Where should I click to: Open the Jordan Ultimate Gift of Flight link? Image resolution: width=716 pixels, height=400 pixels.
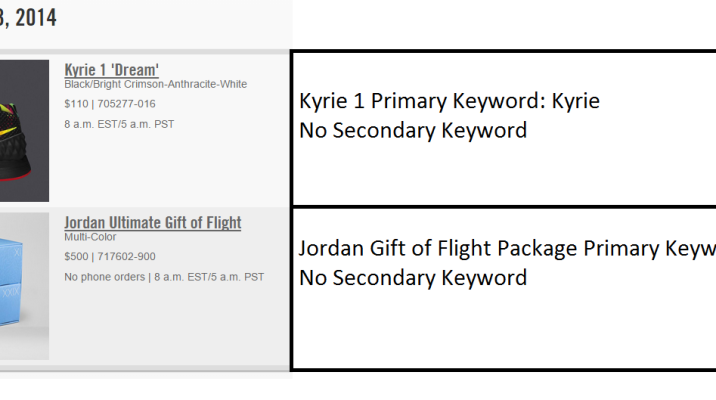(x=152, y=222)
